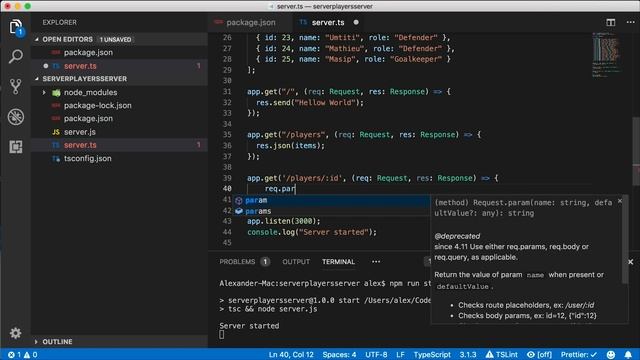The width and height of the screenshot is (640, 360).
Task: Click the Prettier status item
Action: (578, 355)
